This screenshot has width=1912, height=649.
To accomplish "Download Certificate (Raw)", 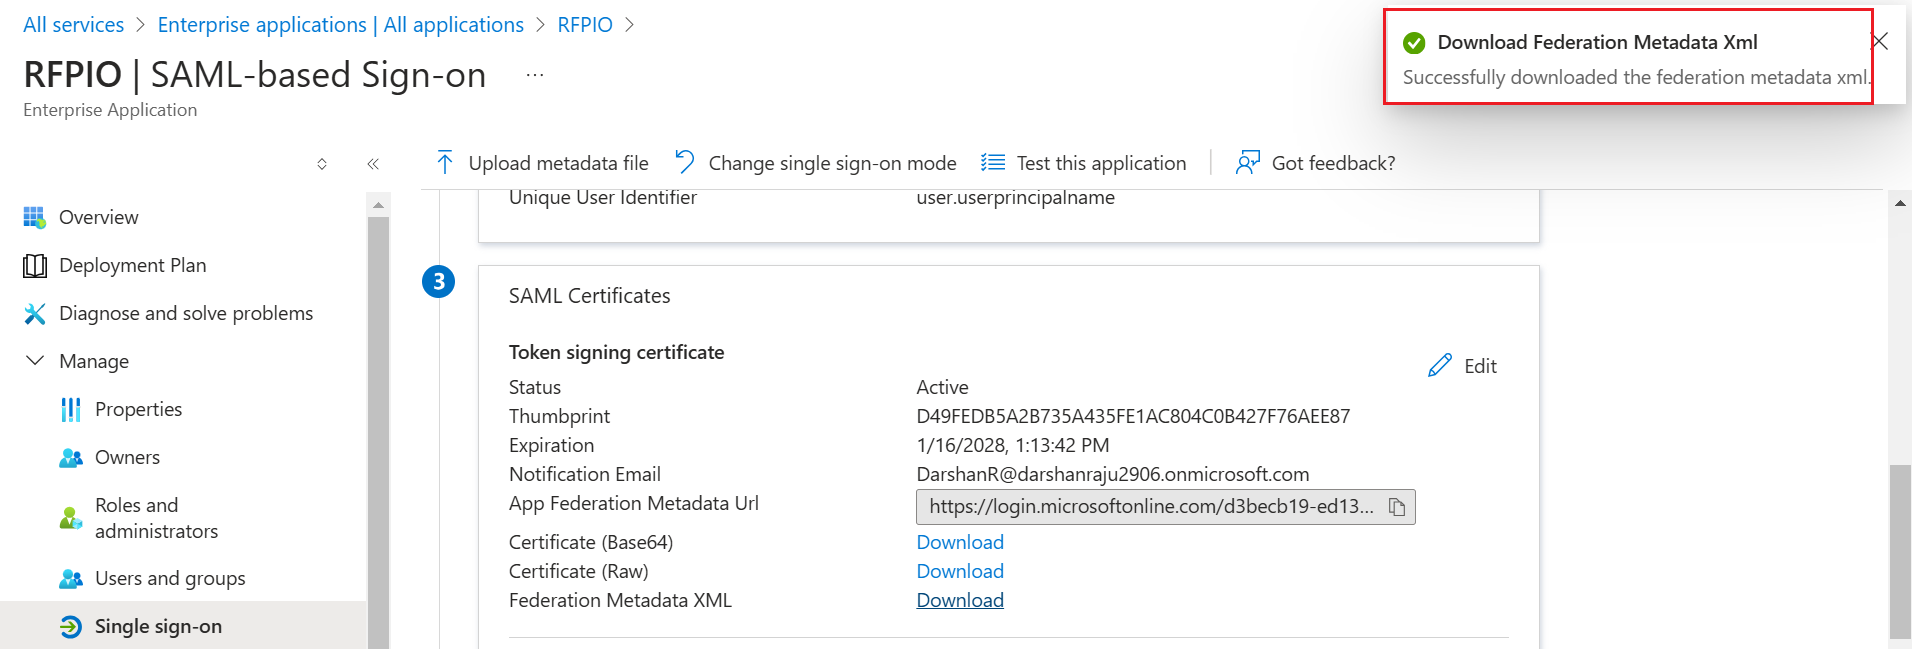I will [x=960, y=571].
